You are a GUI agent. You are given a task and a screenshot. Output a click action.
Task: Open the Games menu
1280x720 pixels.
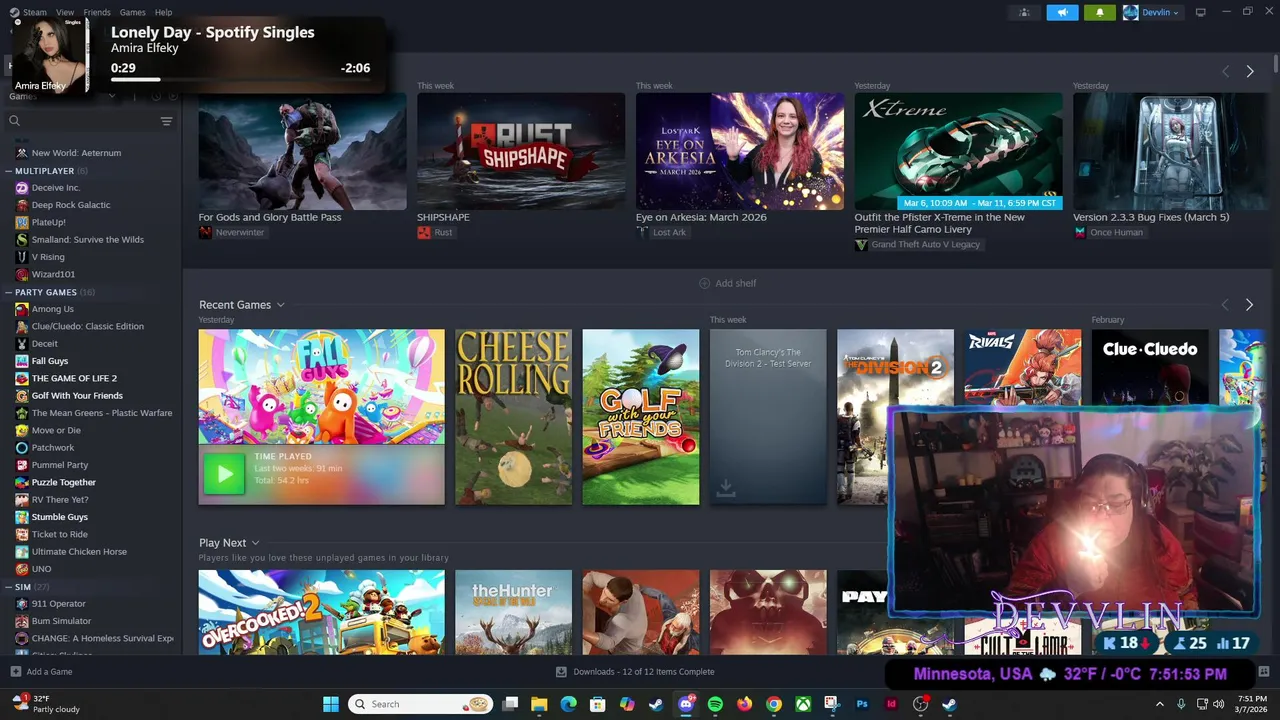tap(132, 12)
